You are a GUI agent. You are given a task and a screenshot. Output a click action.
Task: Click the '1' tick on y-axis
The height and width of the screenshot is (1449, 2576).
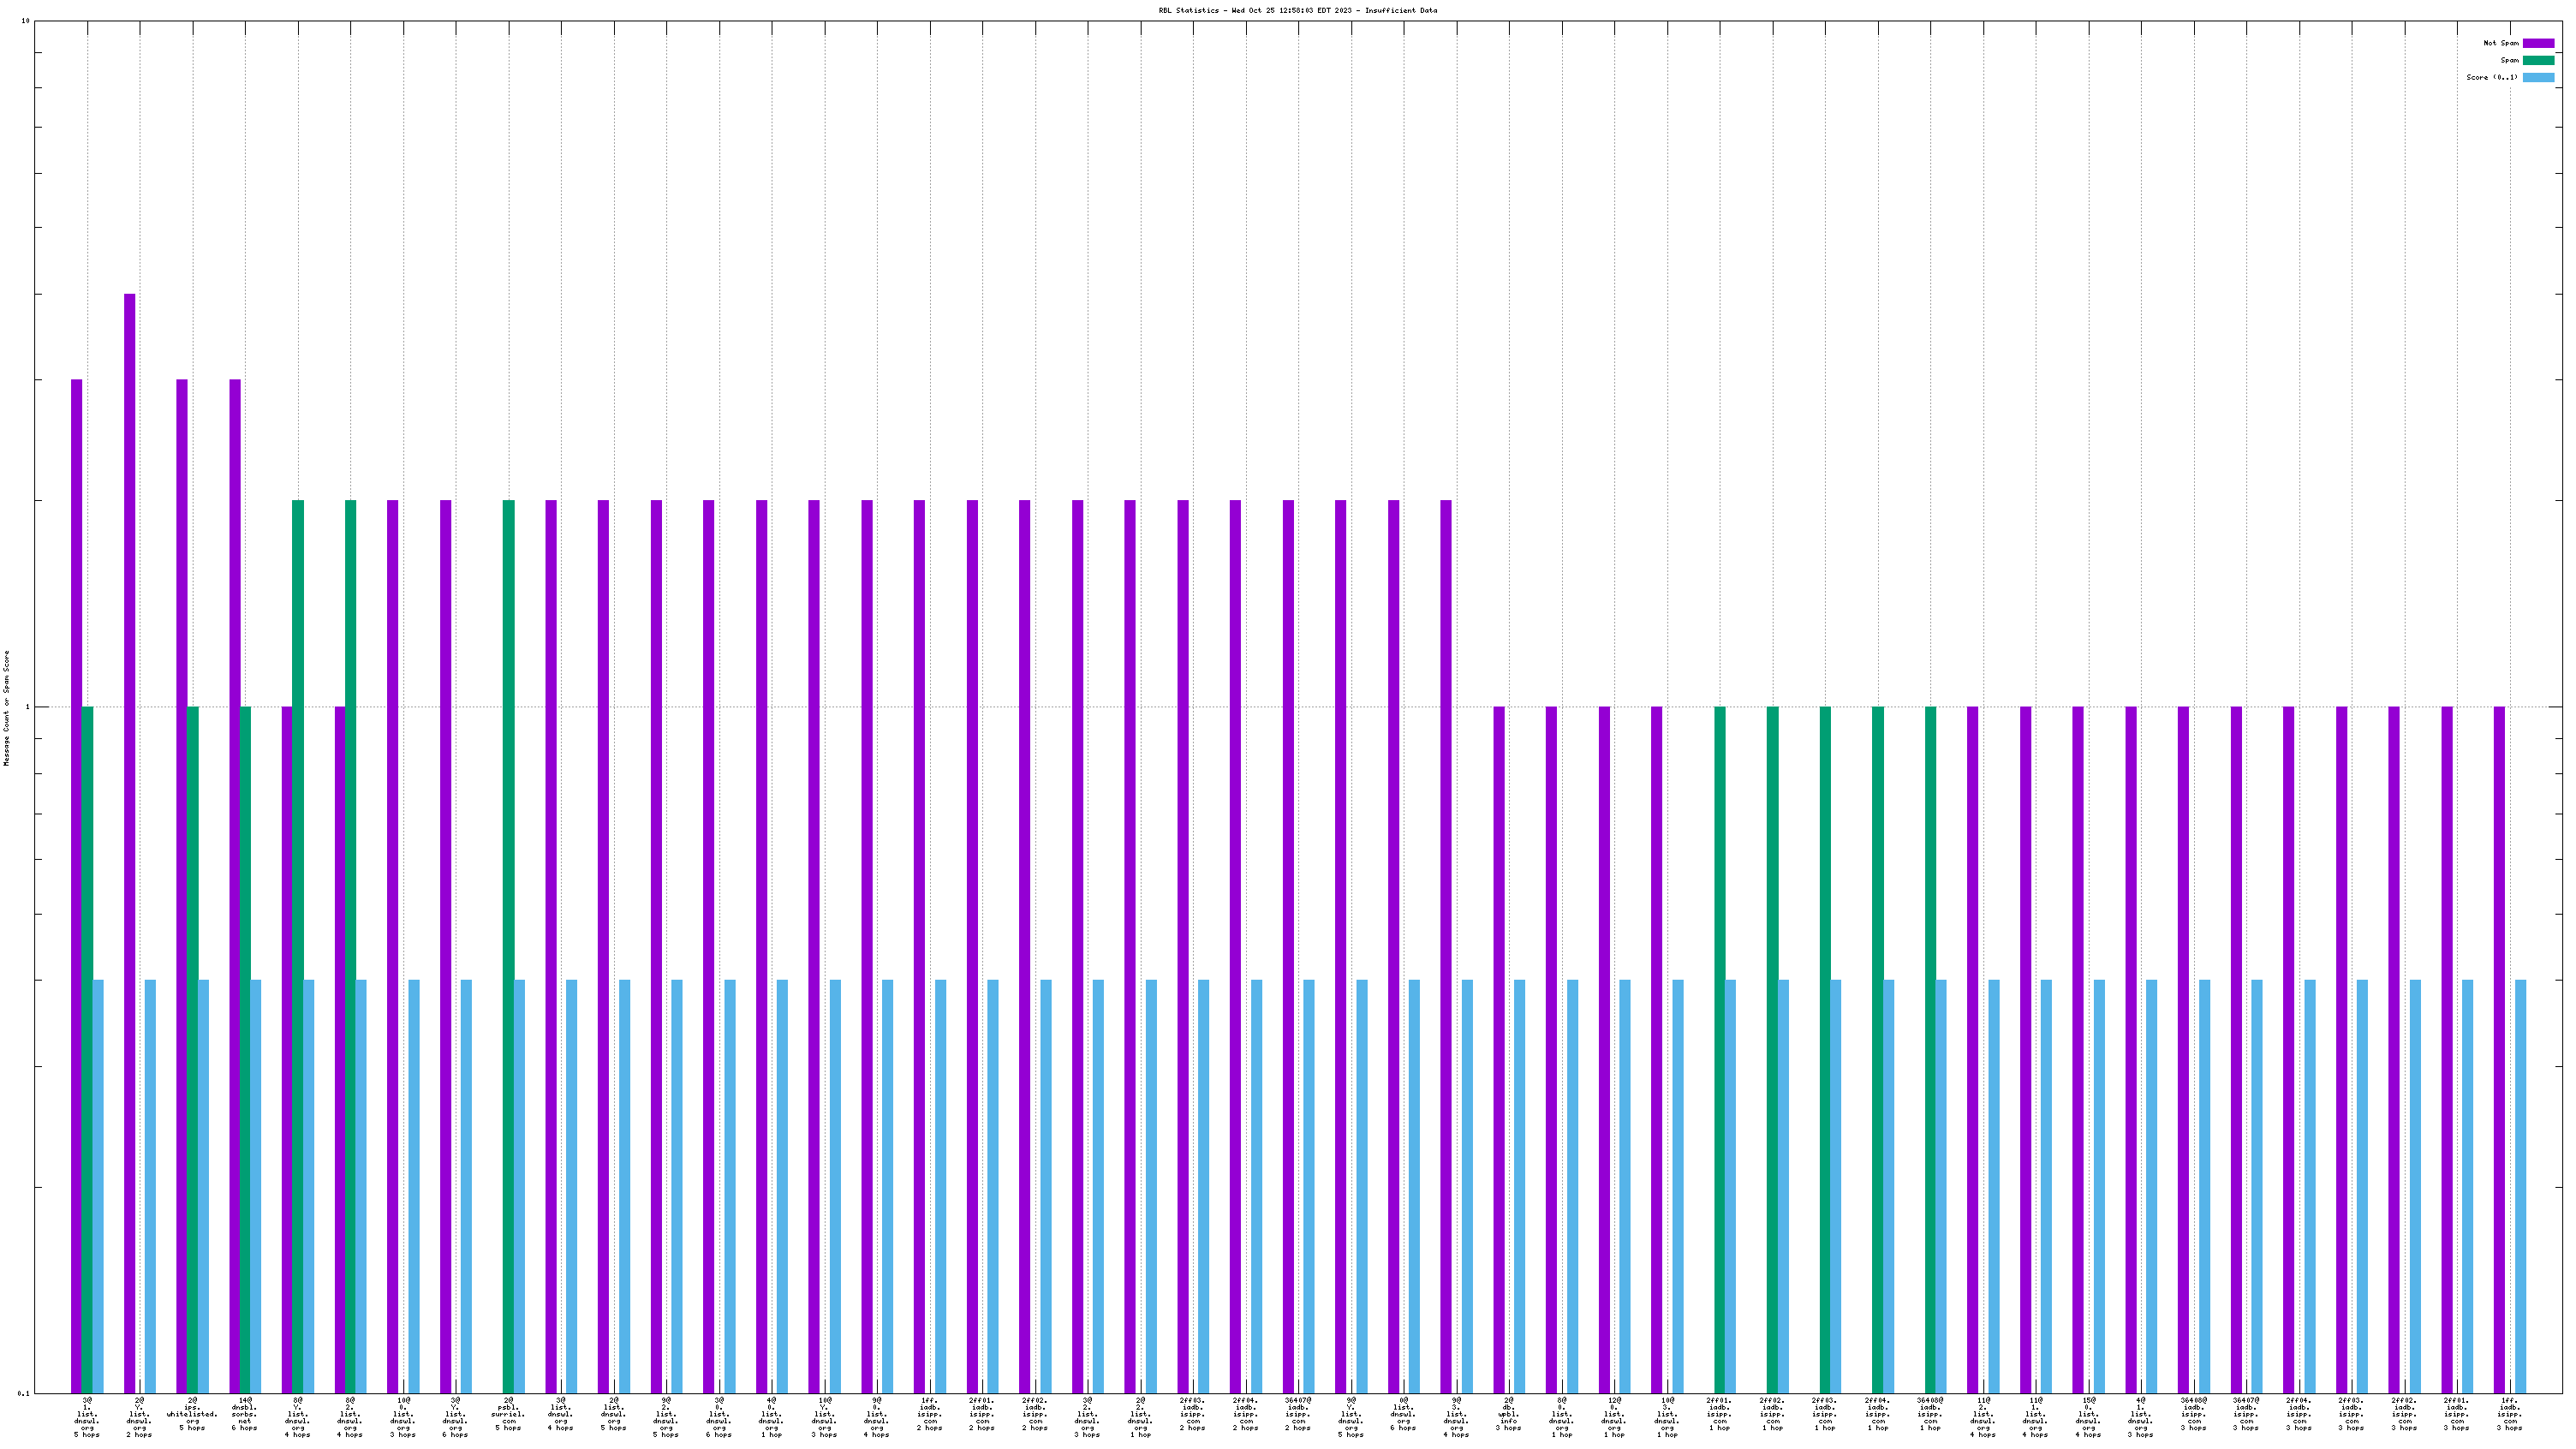[x=27, y=707]
